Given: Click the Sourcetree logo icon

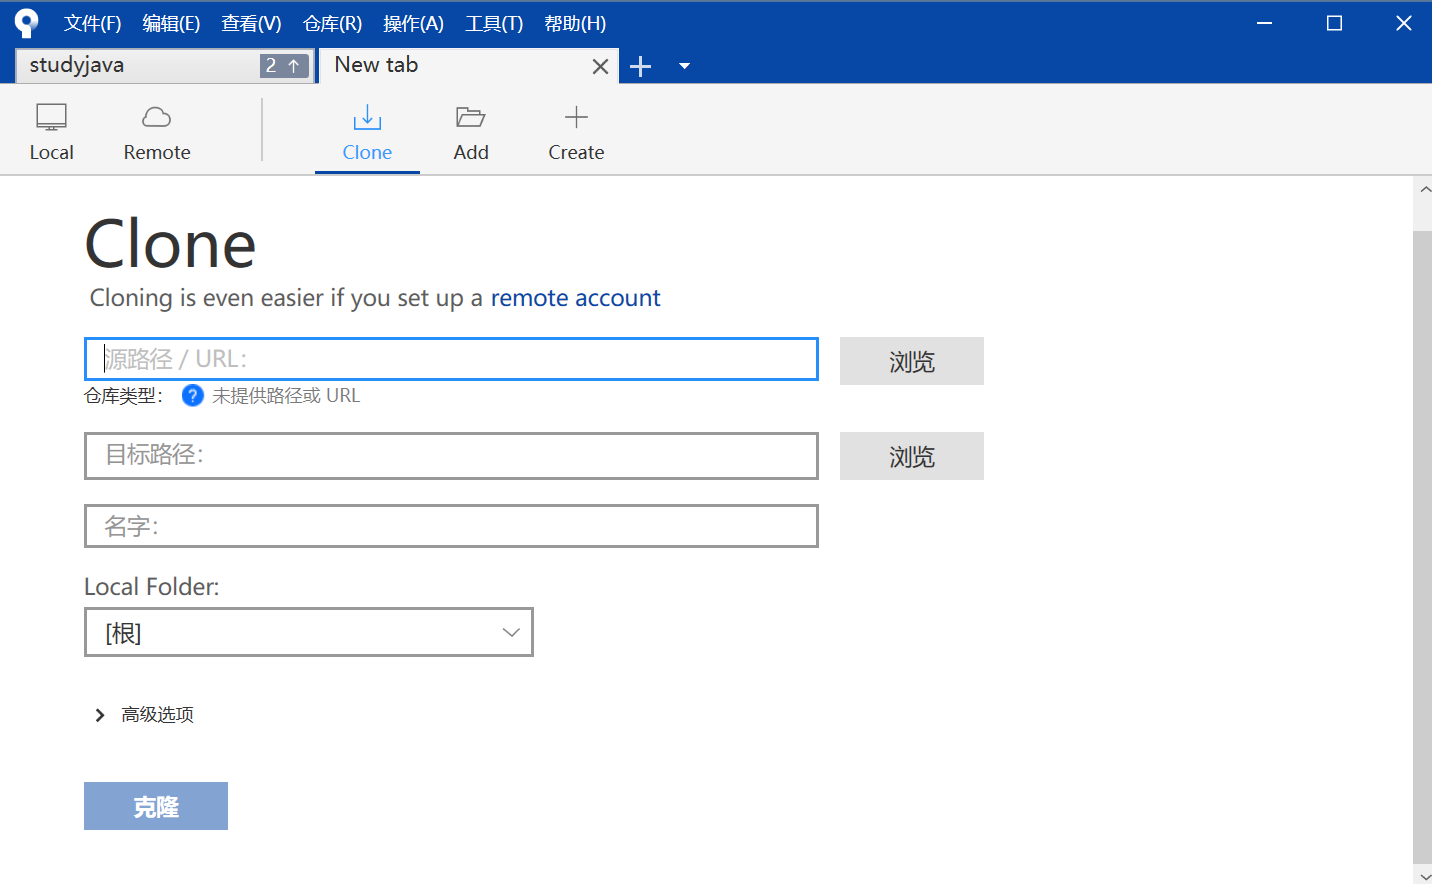Looking at the screenshot, I should 26,23.
